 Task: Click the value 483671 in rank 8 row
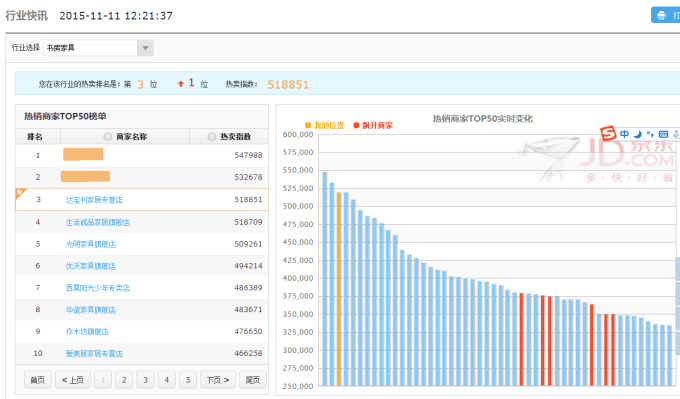248,309
